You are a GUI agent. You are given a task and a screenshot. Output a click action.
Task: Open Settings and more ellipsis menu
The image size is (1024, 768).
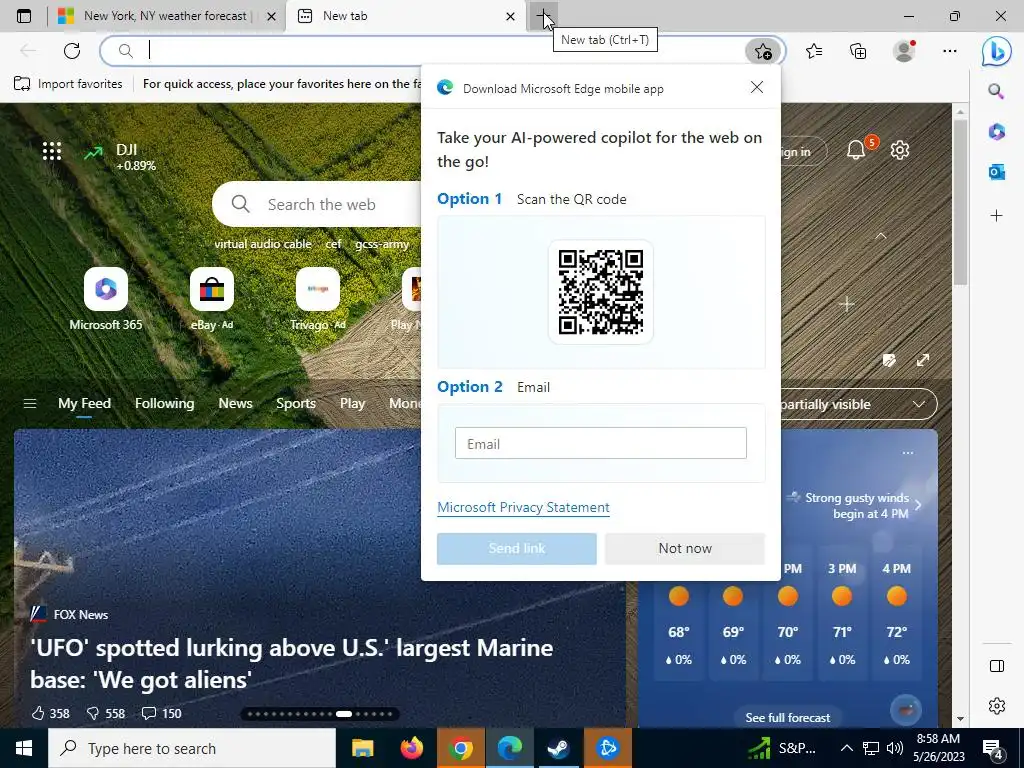pos(950,51)
